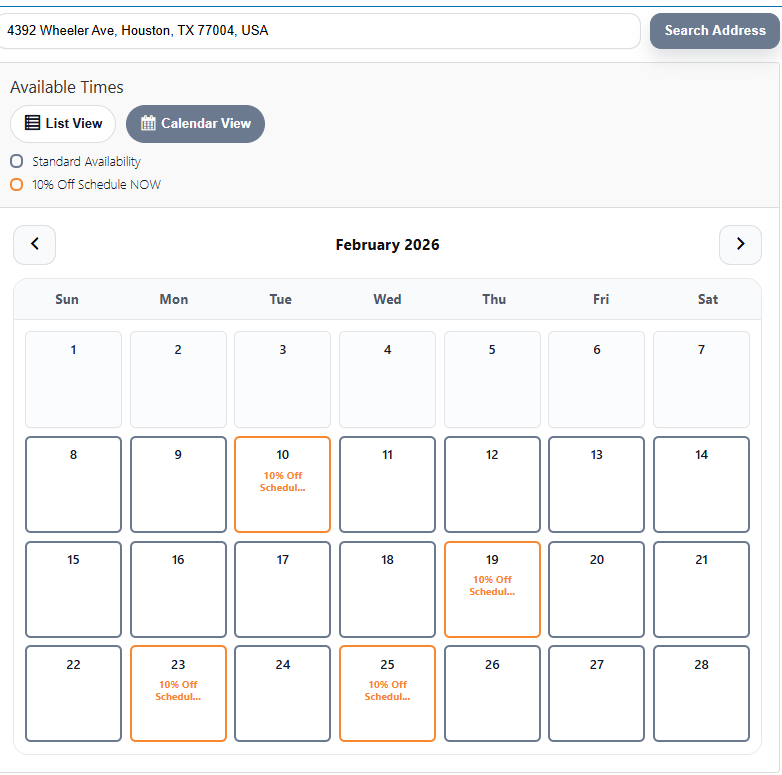Image resolution: width=782 pixels, height=775 pixels.
Task: Choose February 8 in the calendar
Action: pos(73,484)
